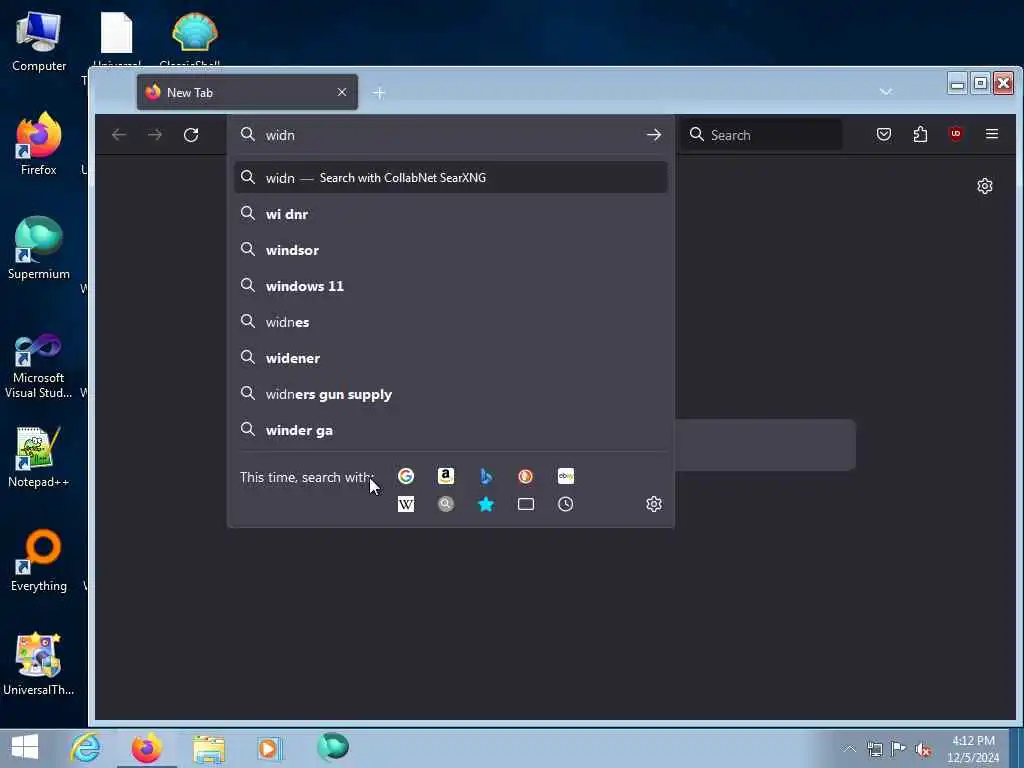Switch to Firefox in the taskbar
The width and height of the screenshot is (1024, 768).
(147, 748)
